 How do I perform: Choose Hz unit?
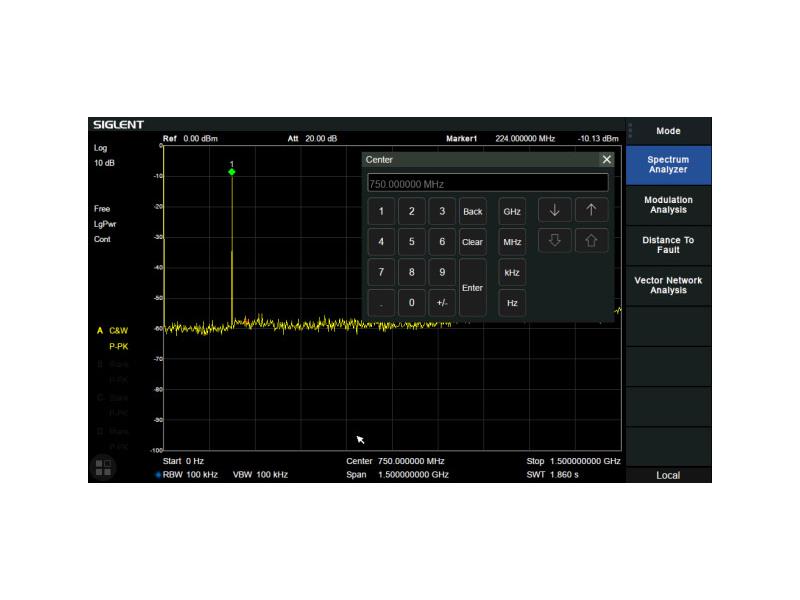click(x=512, y=303)
